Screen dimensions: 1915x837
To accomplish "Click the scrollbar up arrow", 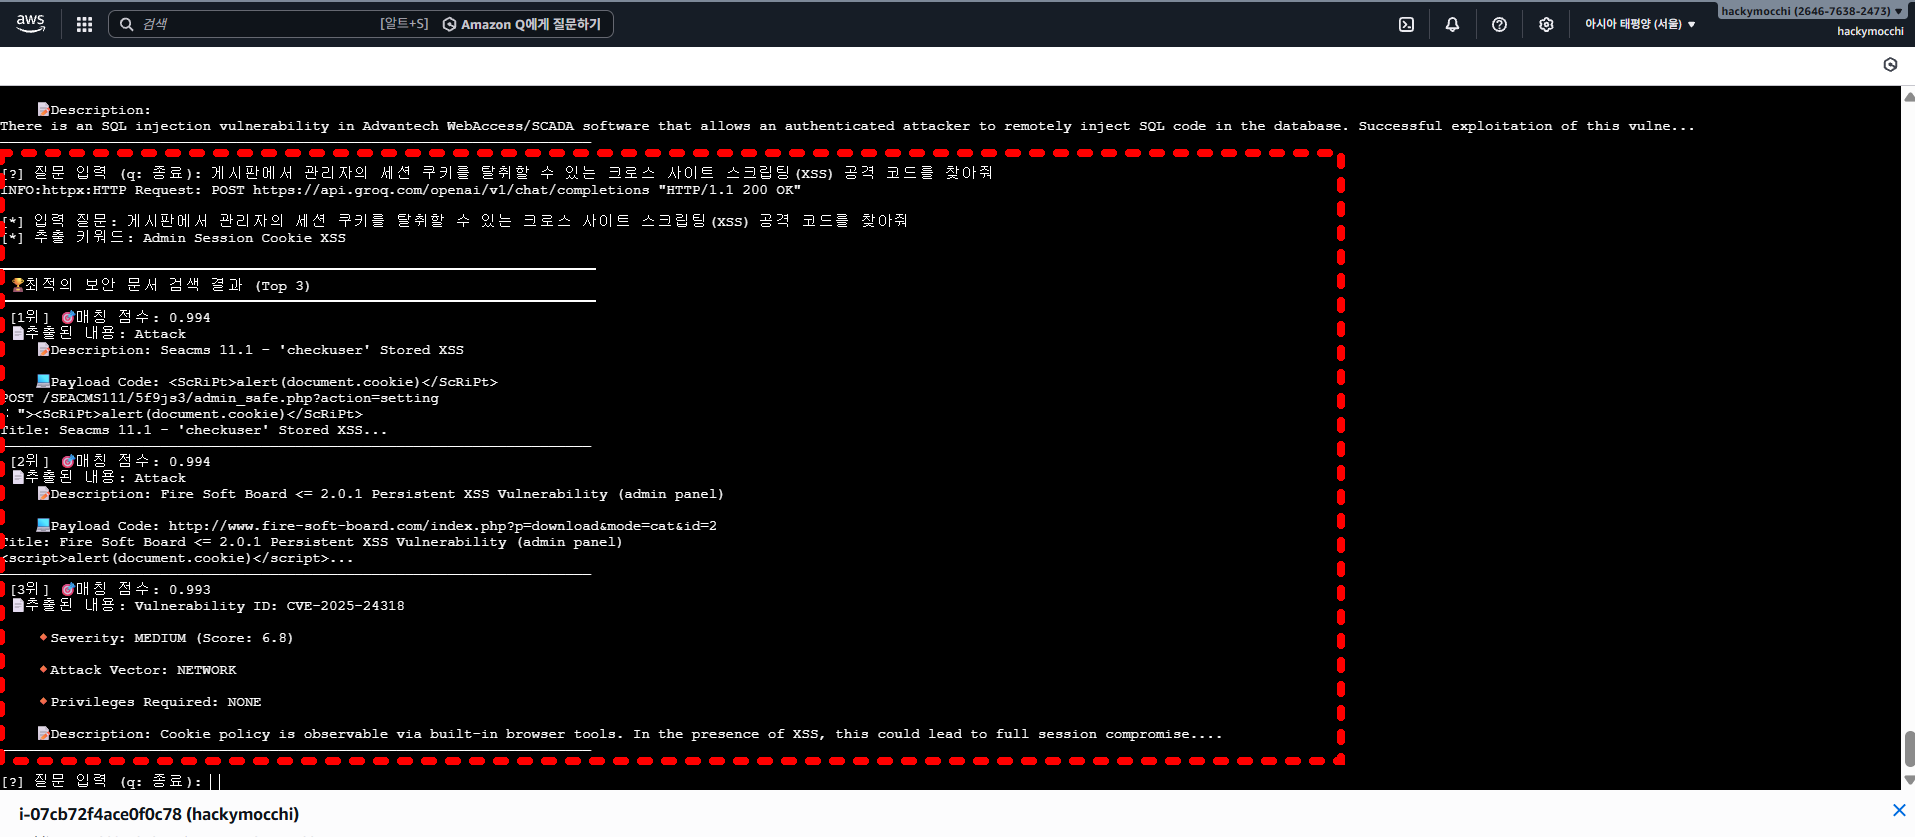I will [x=1909, y=97].
